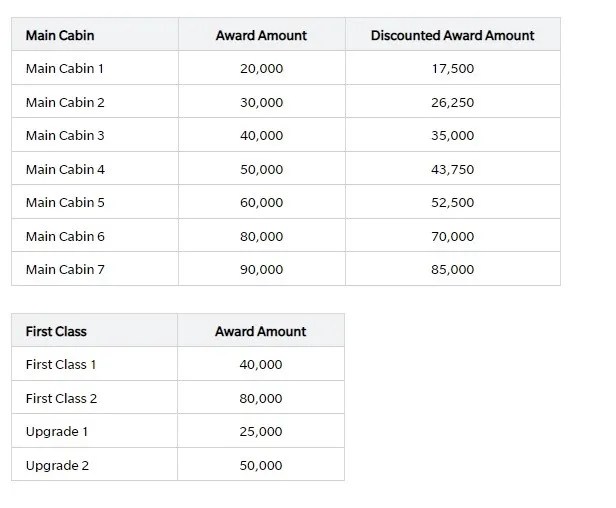Select the Upgrade 1 row label
The height and width of the screenshot is (508, 616).
coord(56,431)
